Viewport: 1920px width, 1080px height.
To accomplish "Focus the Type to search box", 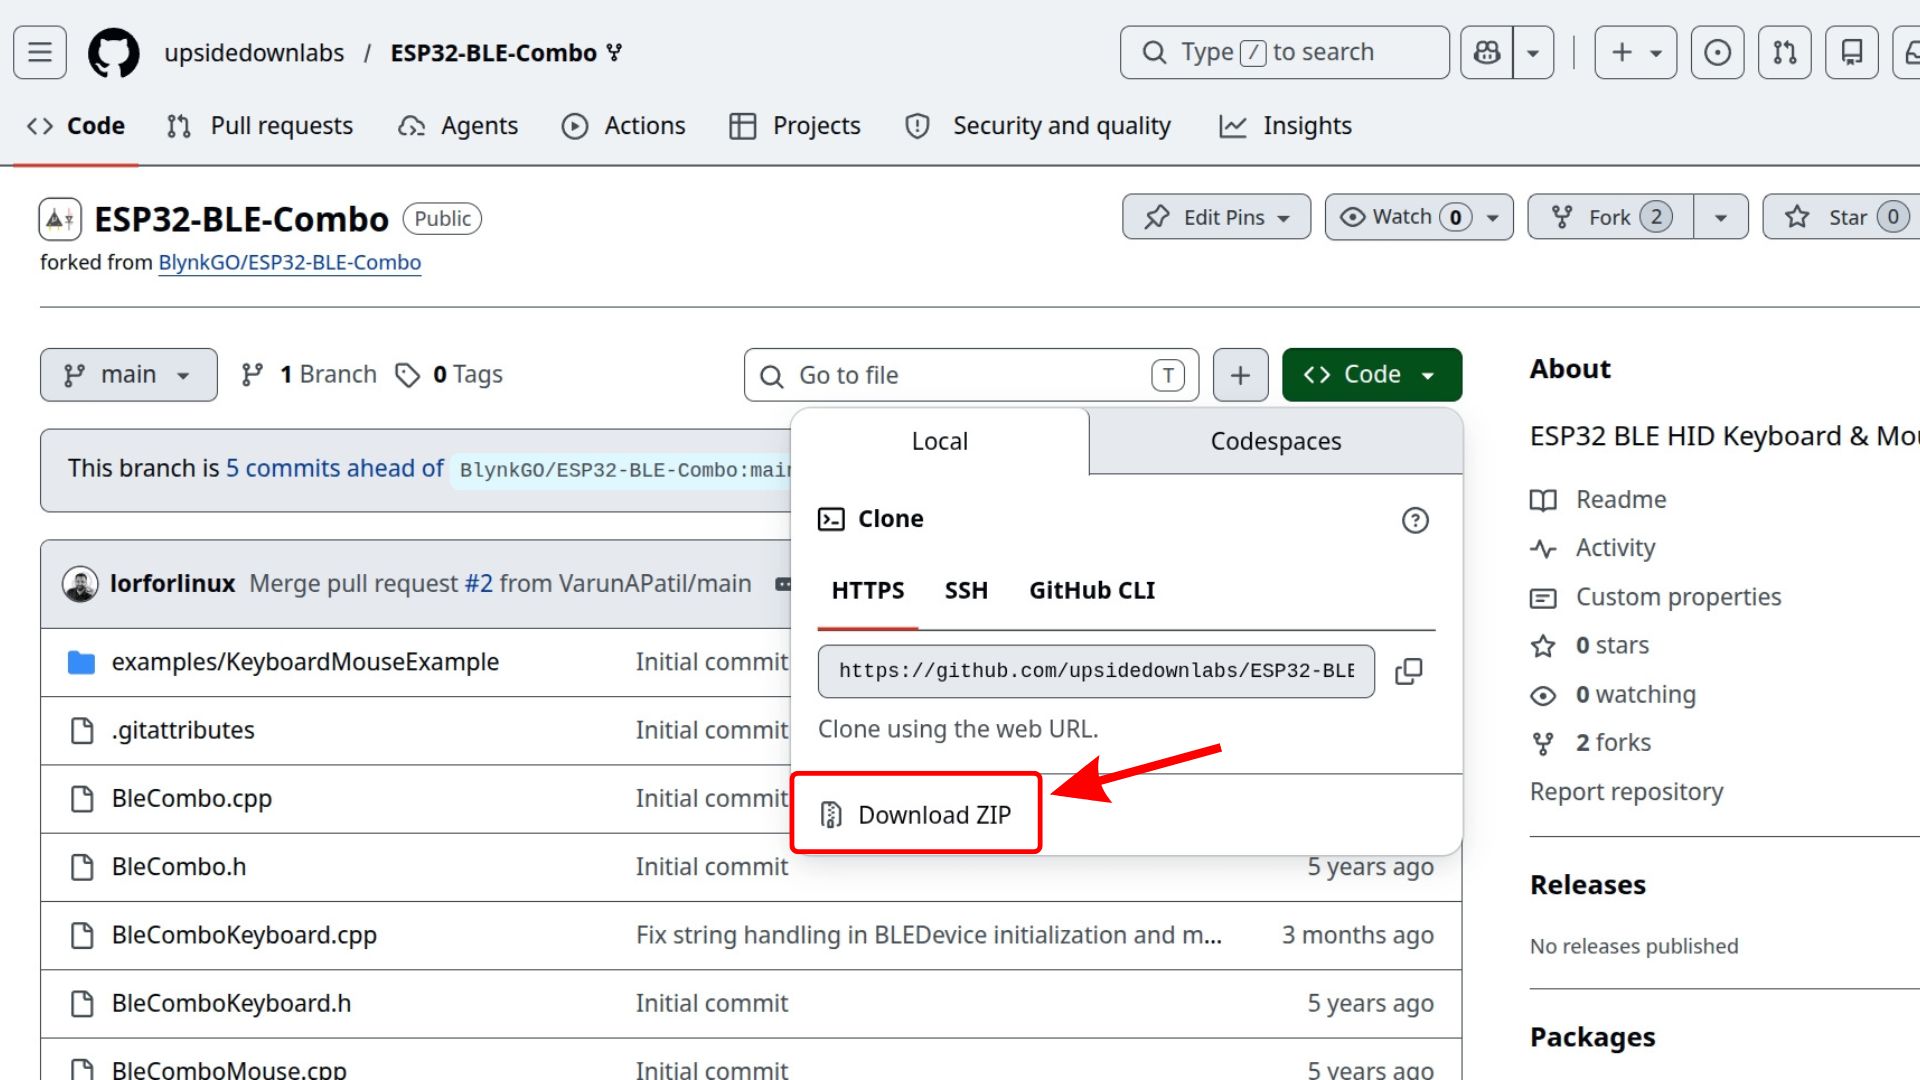I will [1284, 52].
